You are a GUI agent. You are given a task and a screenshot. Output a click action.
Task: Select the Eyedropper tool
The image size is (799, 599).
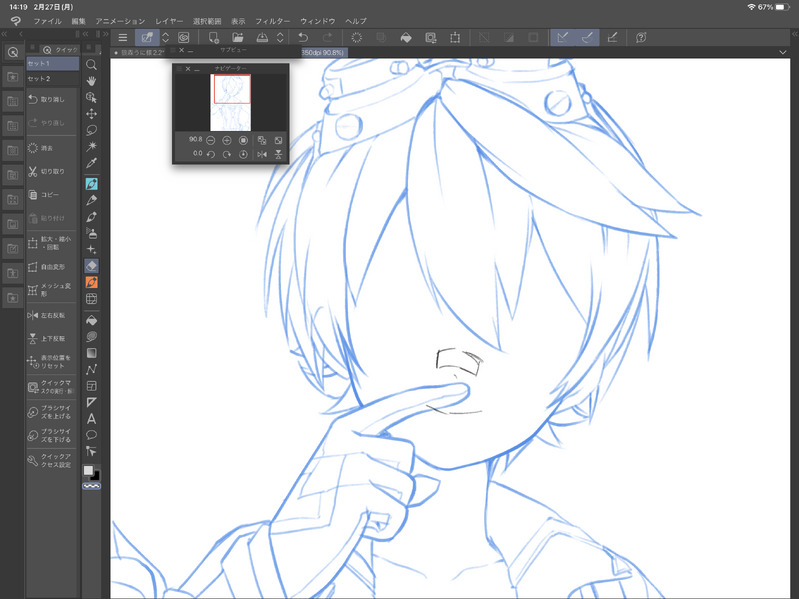pos(91,163)
